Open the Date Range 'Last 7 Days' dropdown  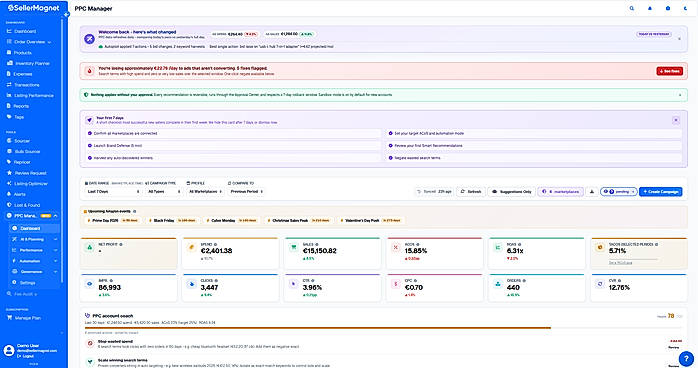[113, 191]
